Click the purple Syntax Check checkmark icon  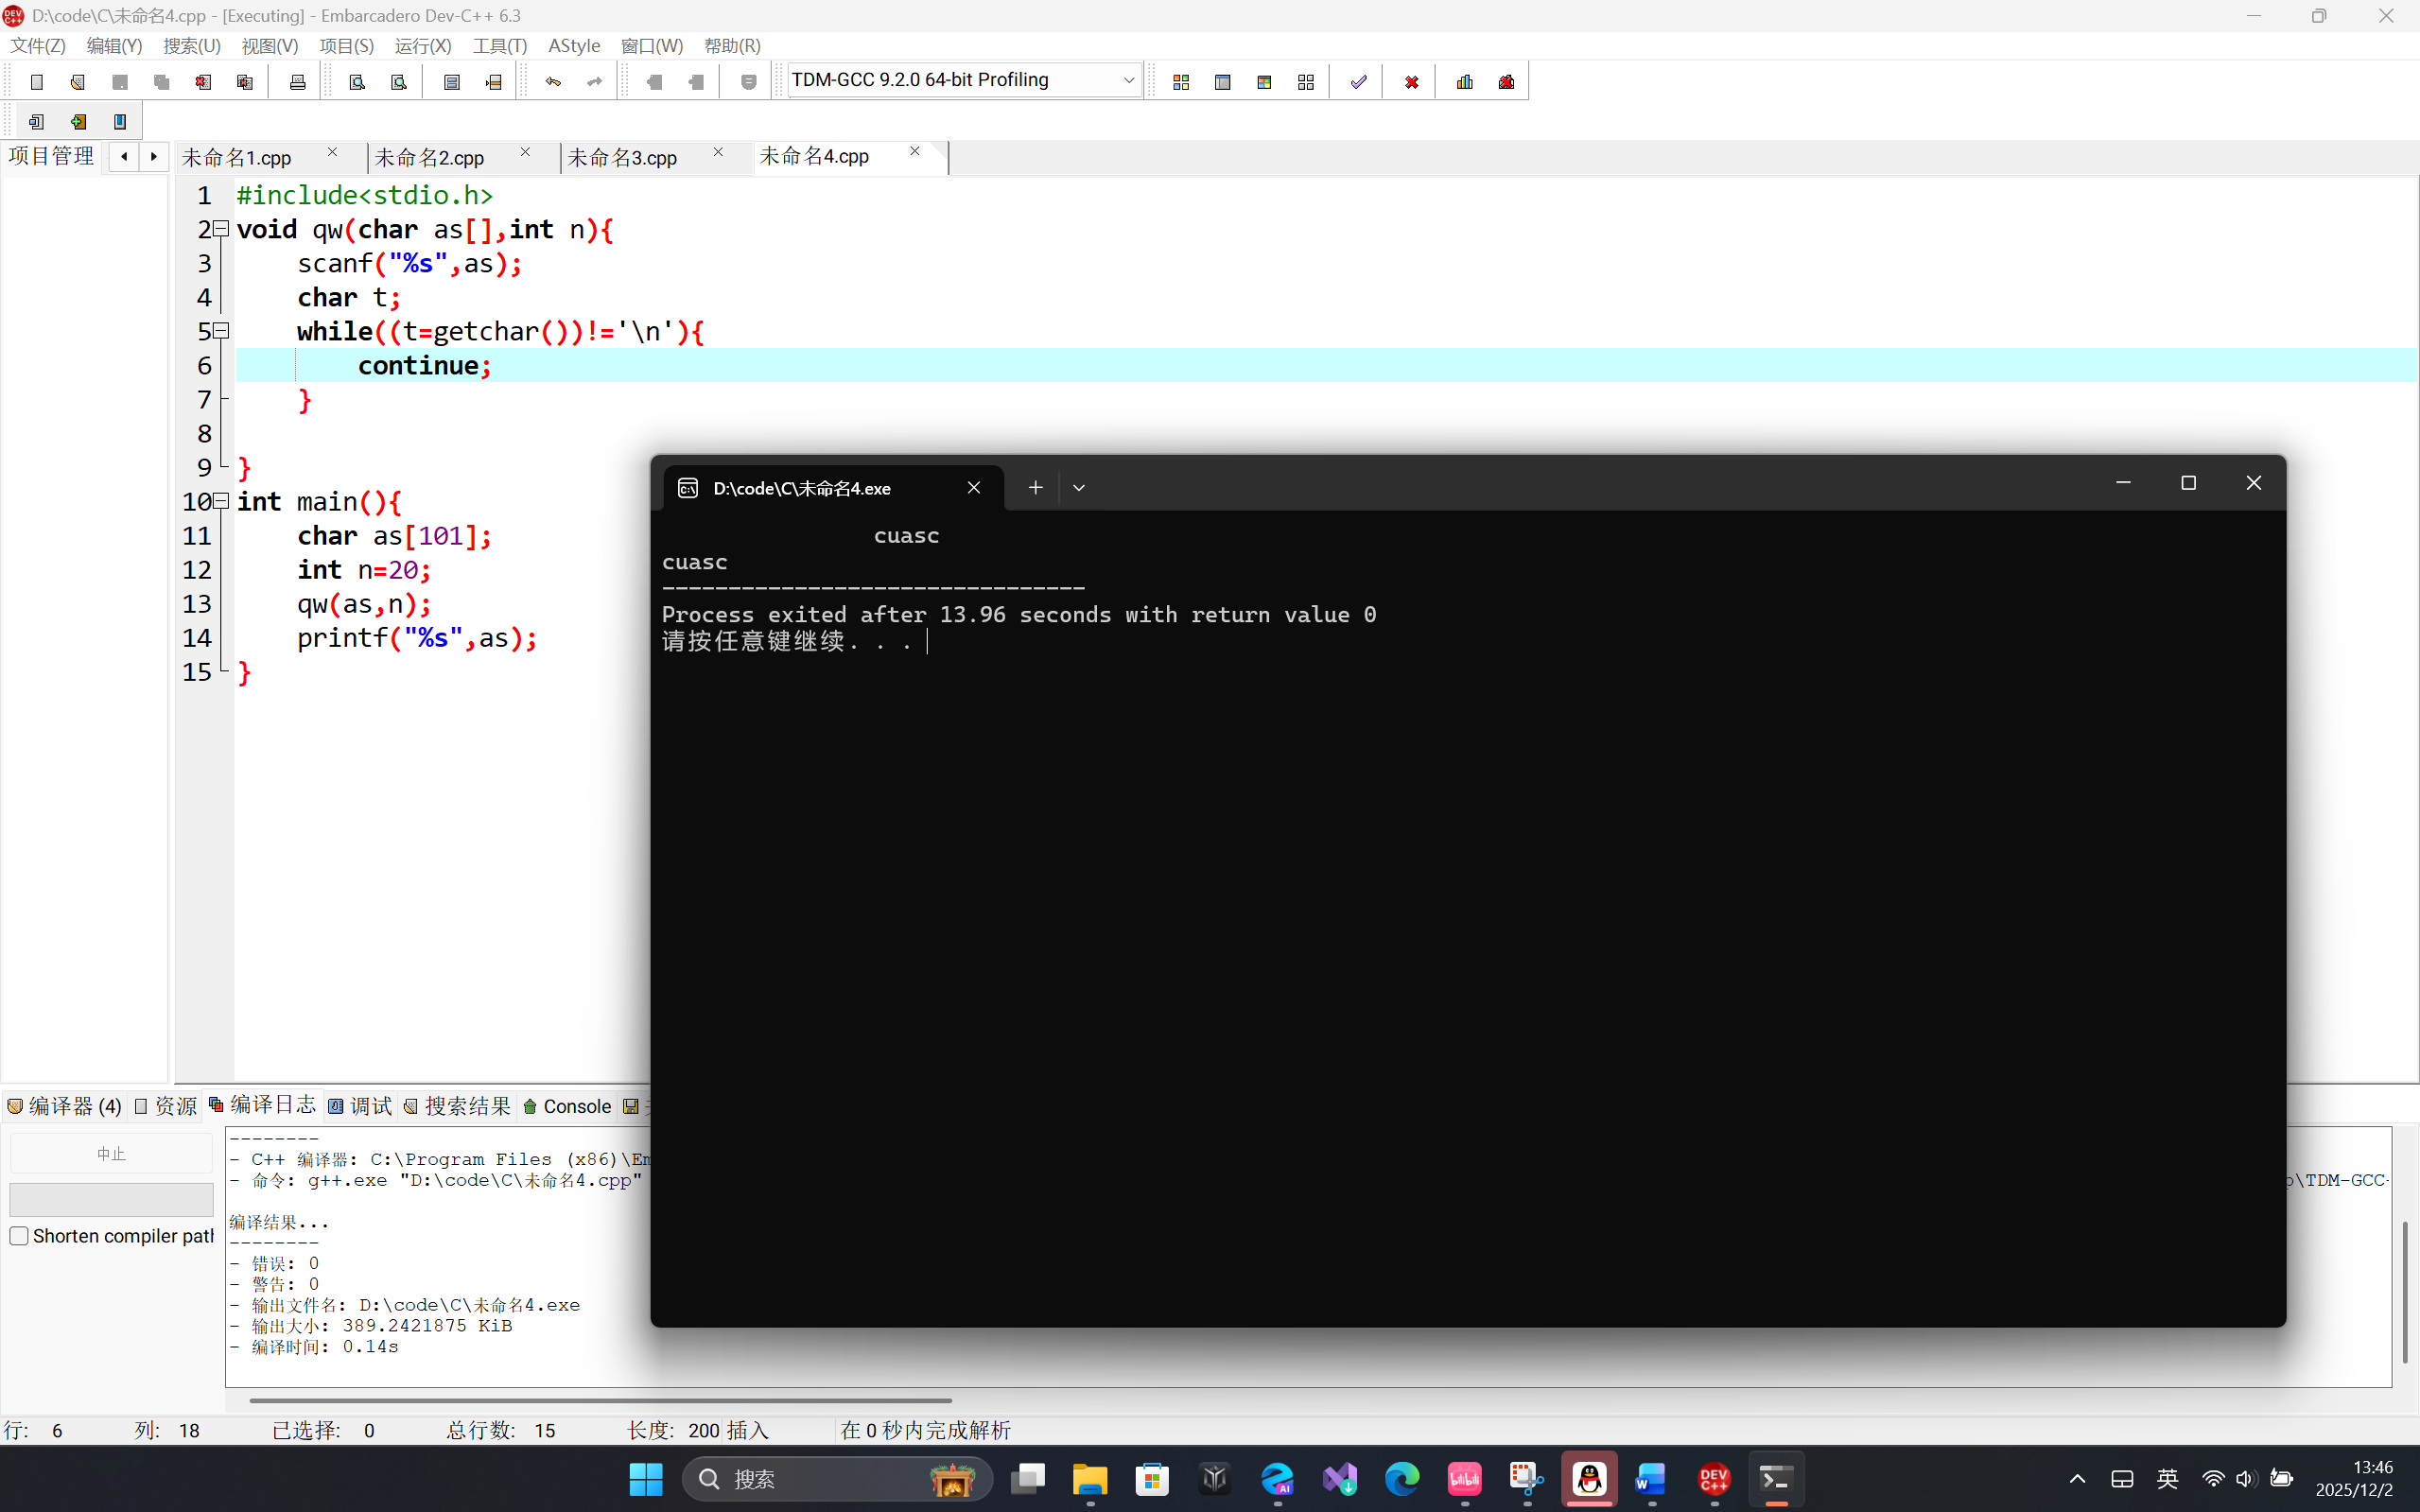1358,82
